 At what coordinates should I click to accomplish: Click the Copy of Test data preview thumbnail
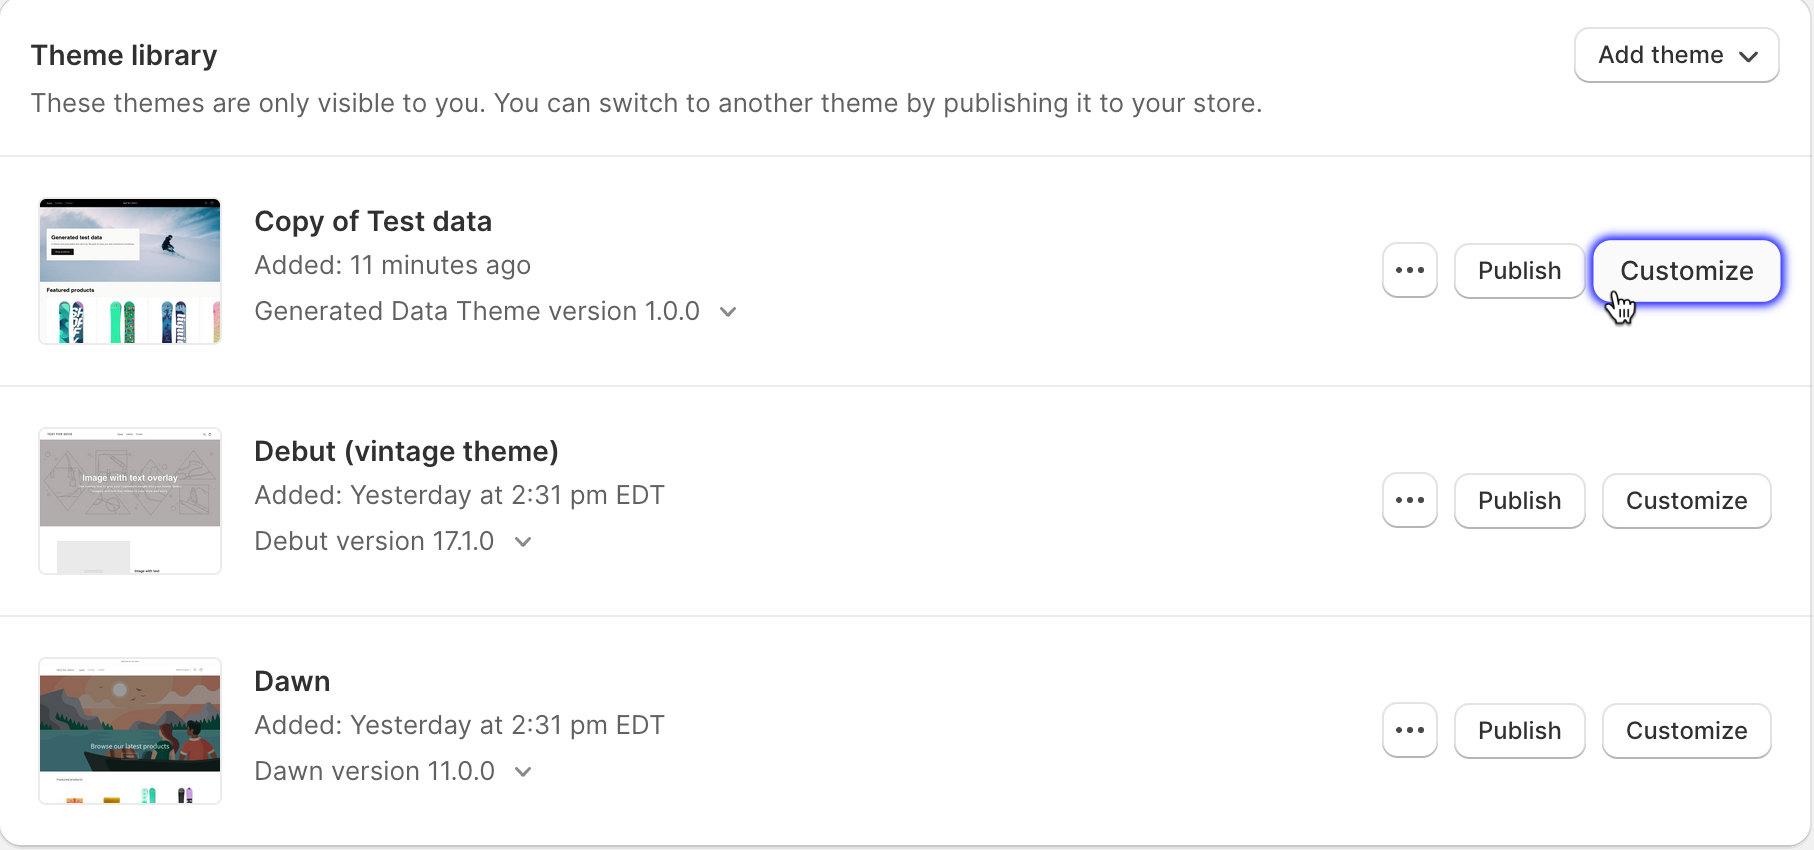pyautogui.click(x=129, y=270)
